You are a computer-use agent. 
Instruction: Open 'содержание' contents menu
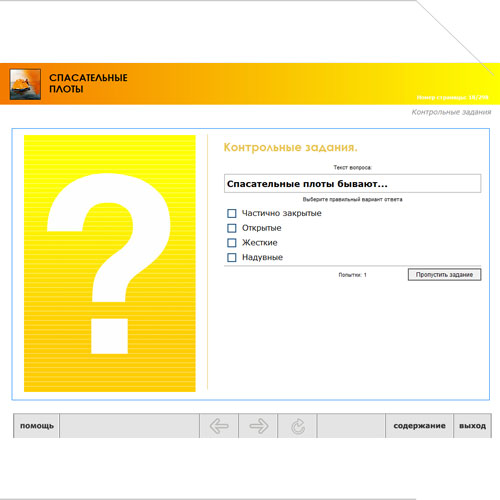point(419,426)
